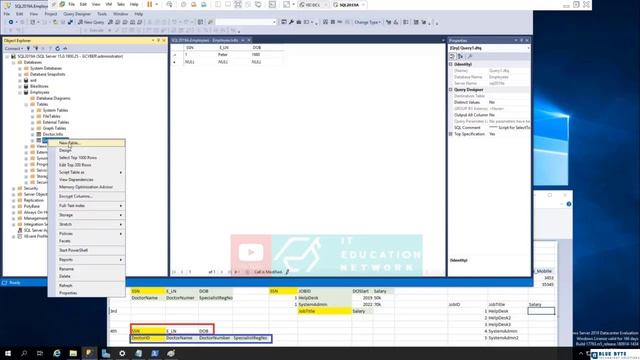Image resolution: width=640 pixels, height=360 pixels.
Task: Collapse Query Designer section in Properties
Action: 451,90
